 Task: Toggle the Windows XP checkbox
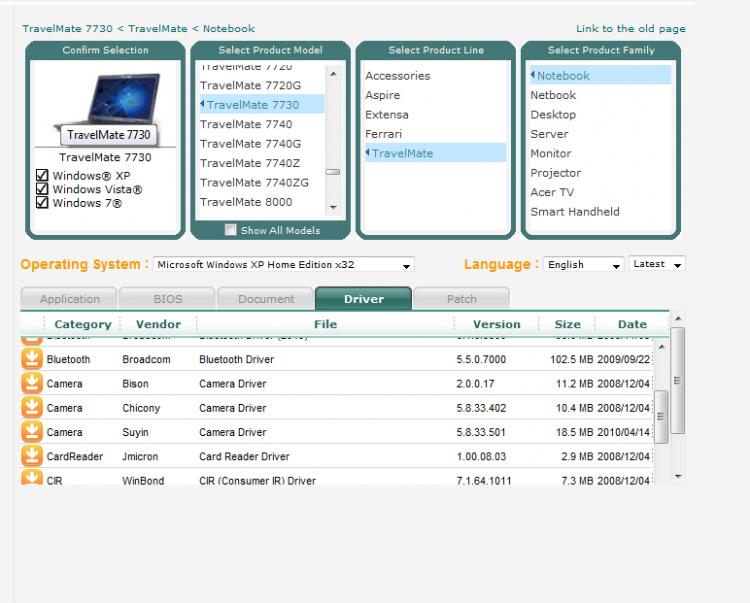tap(42, 175)
